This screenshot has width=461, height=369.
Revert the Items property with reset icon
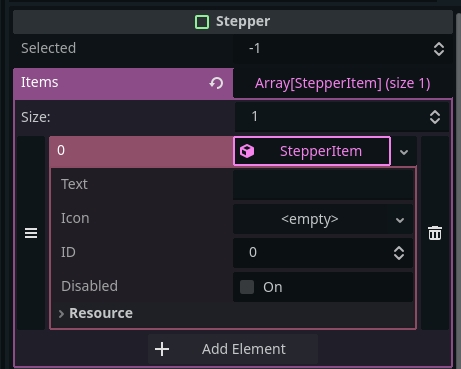pyautogui.click(x=216, y=83)
